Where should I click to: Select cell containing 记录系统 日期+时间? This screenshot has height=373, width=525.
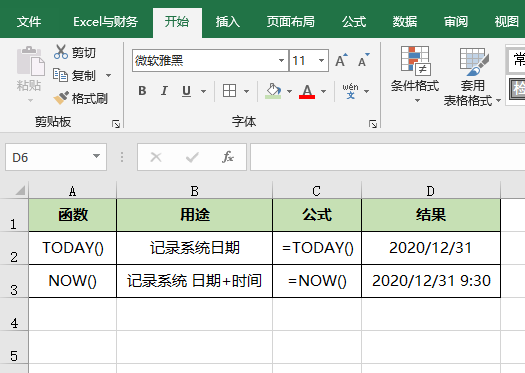195,281
